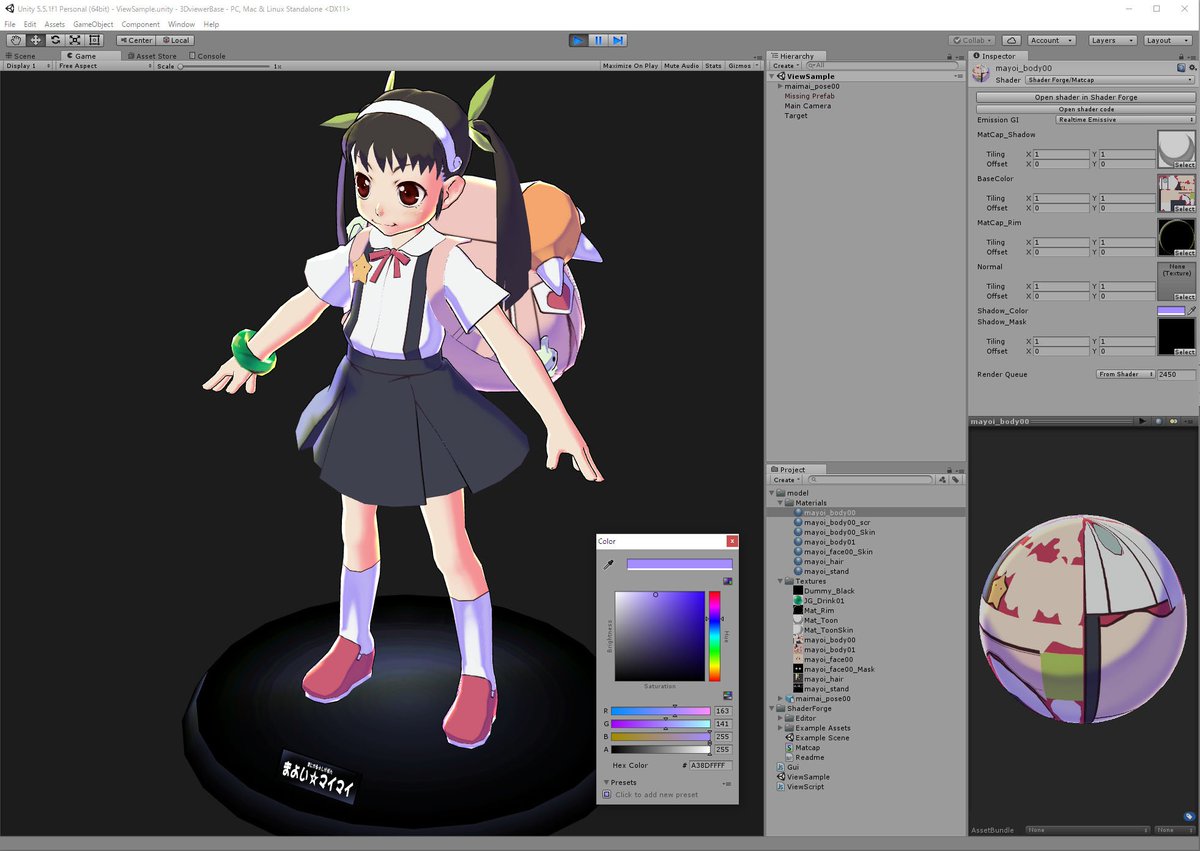
Task: Select the Rotate tool in toolbar
Action: [x=55, y=40]
